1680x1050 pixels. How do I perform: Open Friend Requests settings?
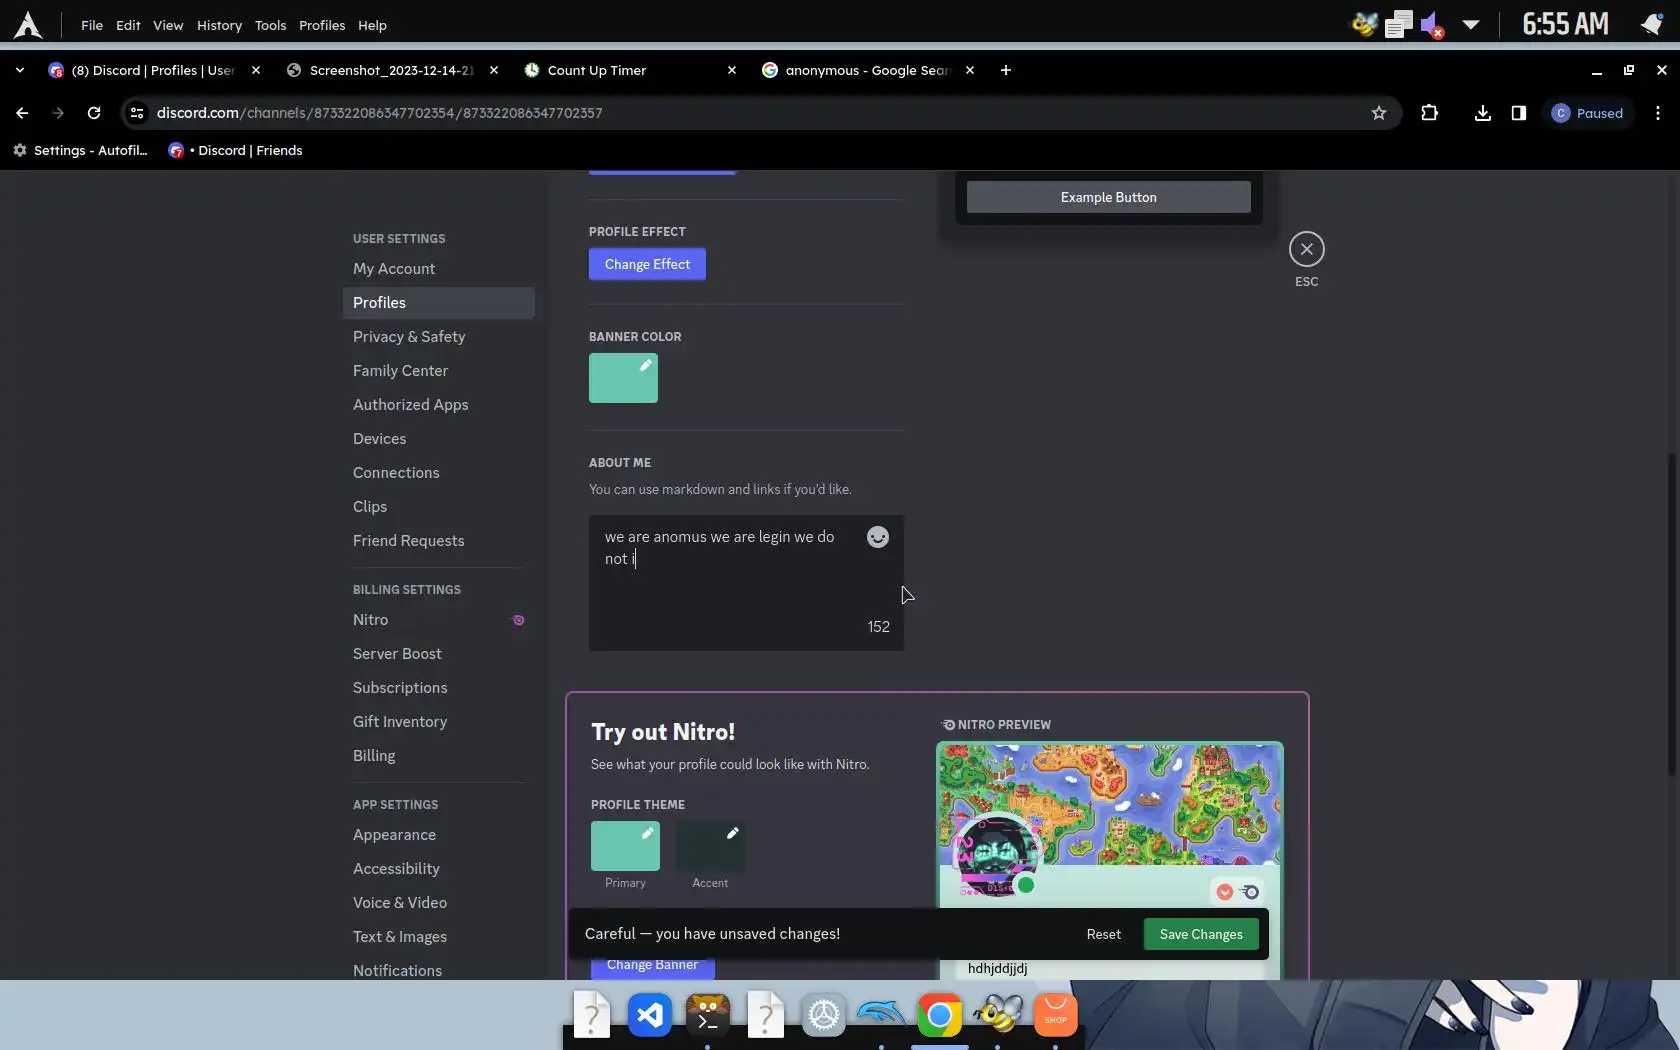[438, 541]
